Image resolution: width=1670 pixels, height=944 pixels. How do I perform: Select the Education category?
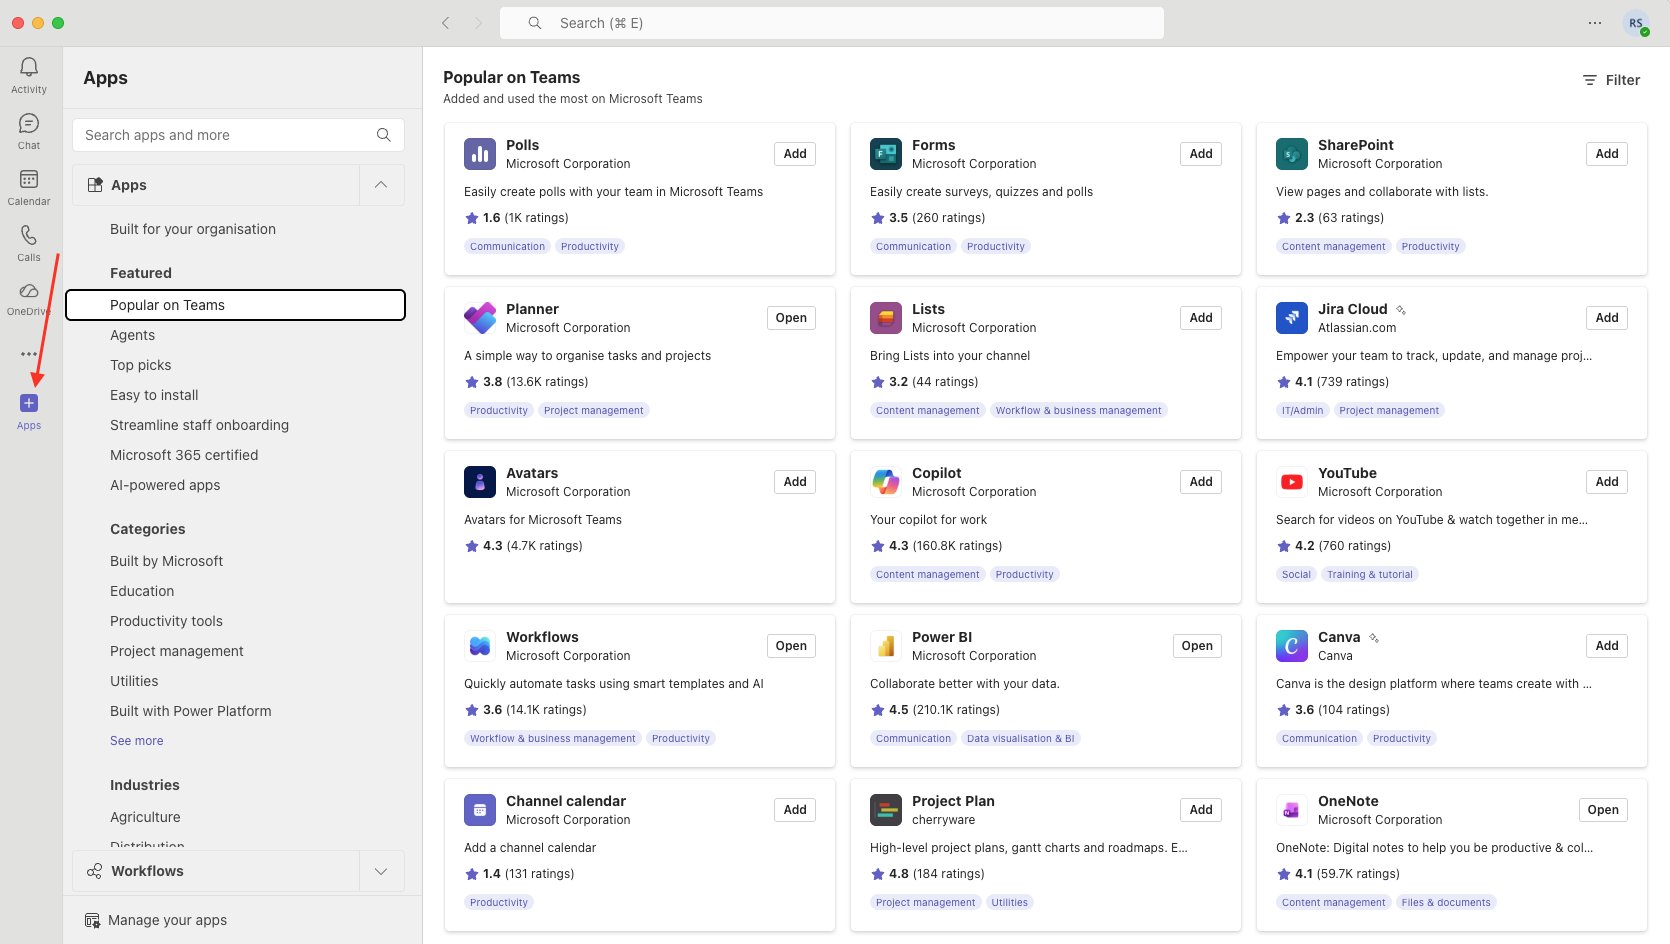tap(142, 591)
